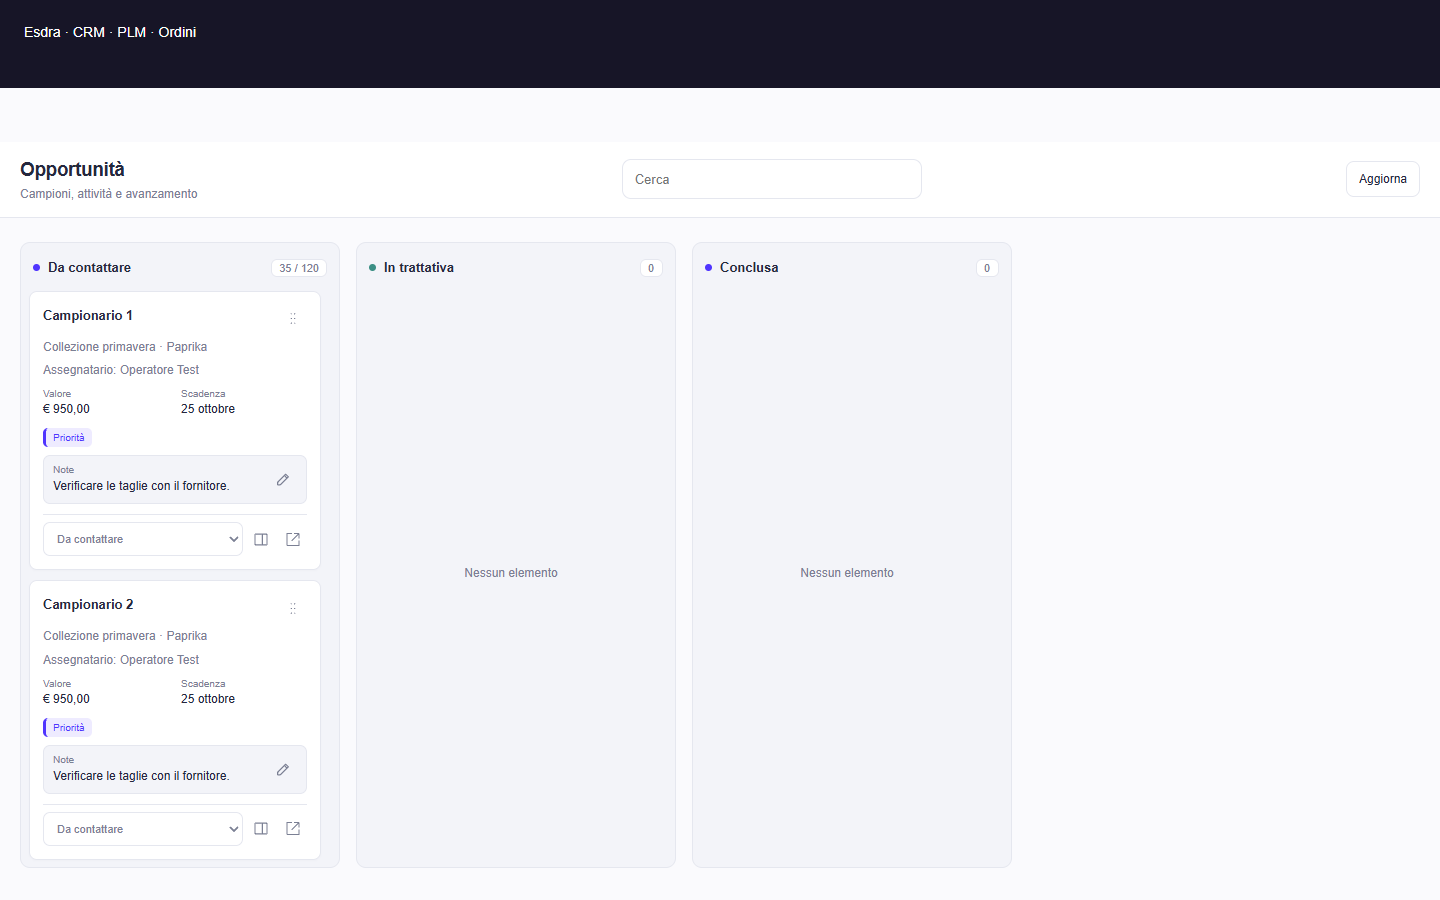Expand the status dropdown on Campionario 1
1440x900 pixels.
[143, 539]
